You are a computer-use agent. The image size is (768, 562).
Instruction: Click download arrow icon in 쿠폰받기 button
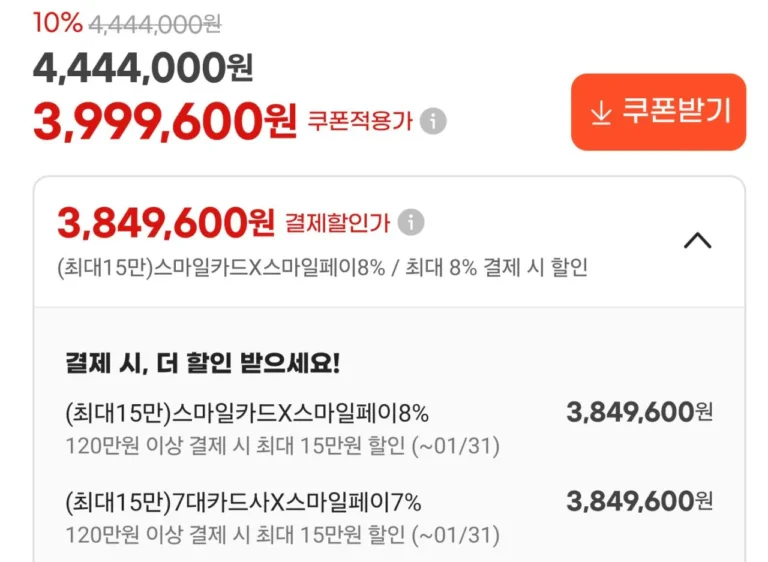coord(600,113)
